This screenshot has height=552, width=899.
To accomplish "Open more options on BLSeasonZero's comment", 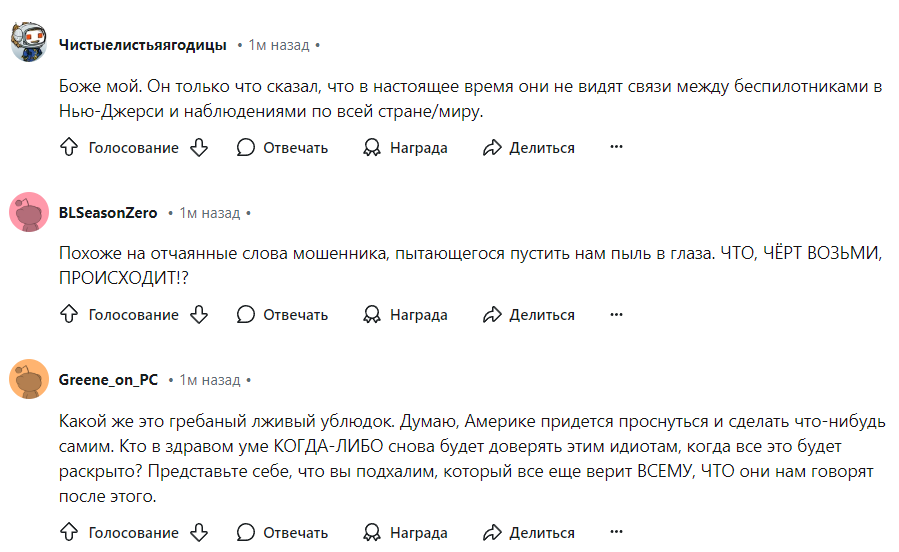I will tap(616, 314).
